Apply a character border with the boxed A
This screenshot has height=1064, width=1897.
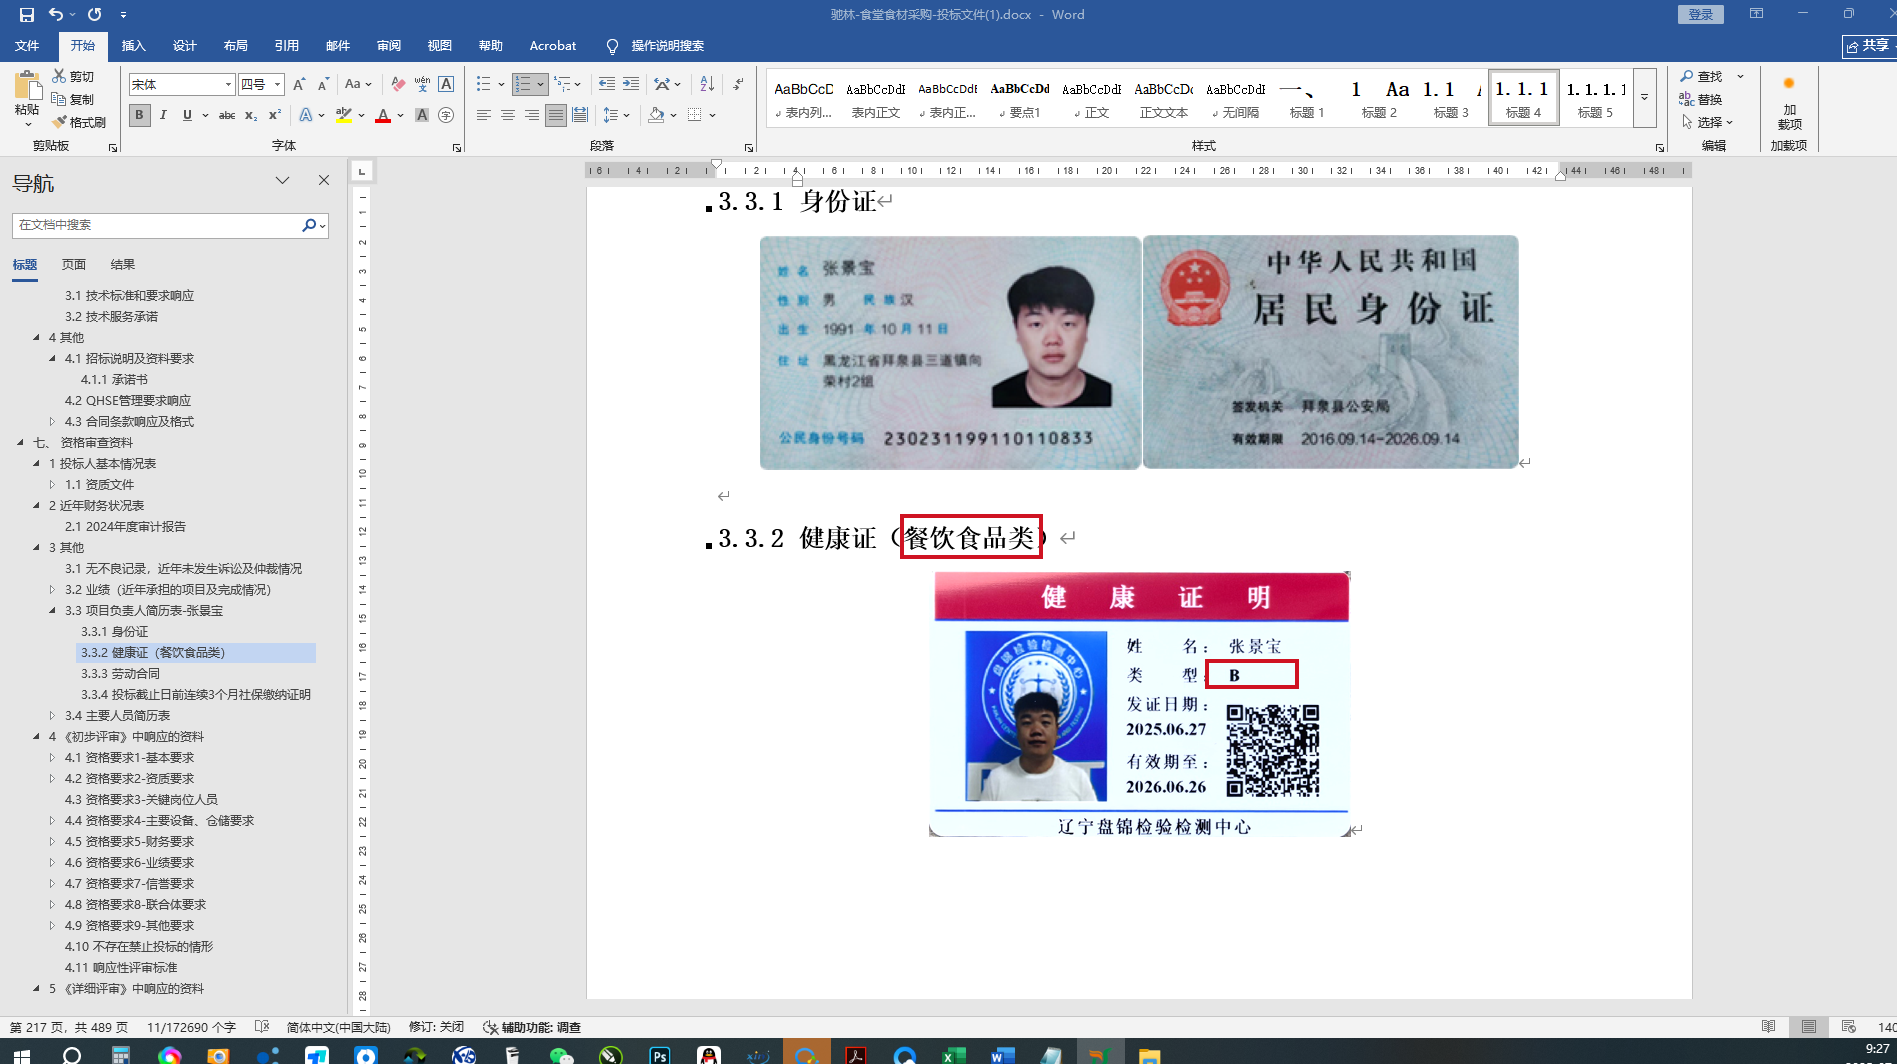click(x=446, y=85)
